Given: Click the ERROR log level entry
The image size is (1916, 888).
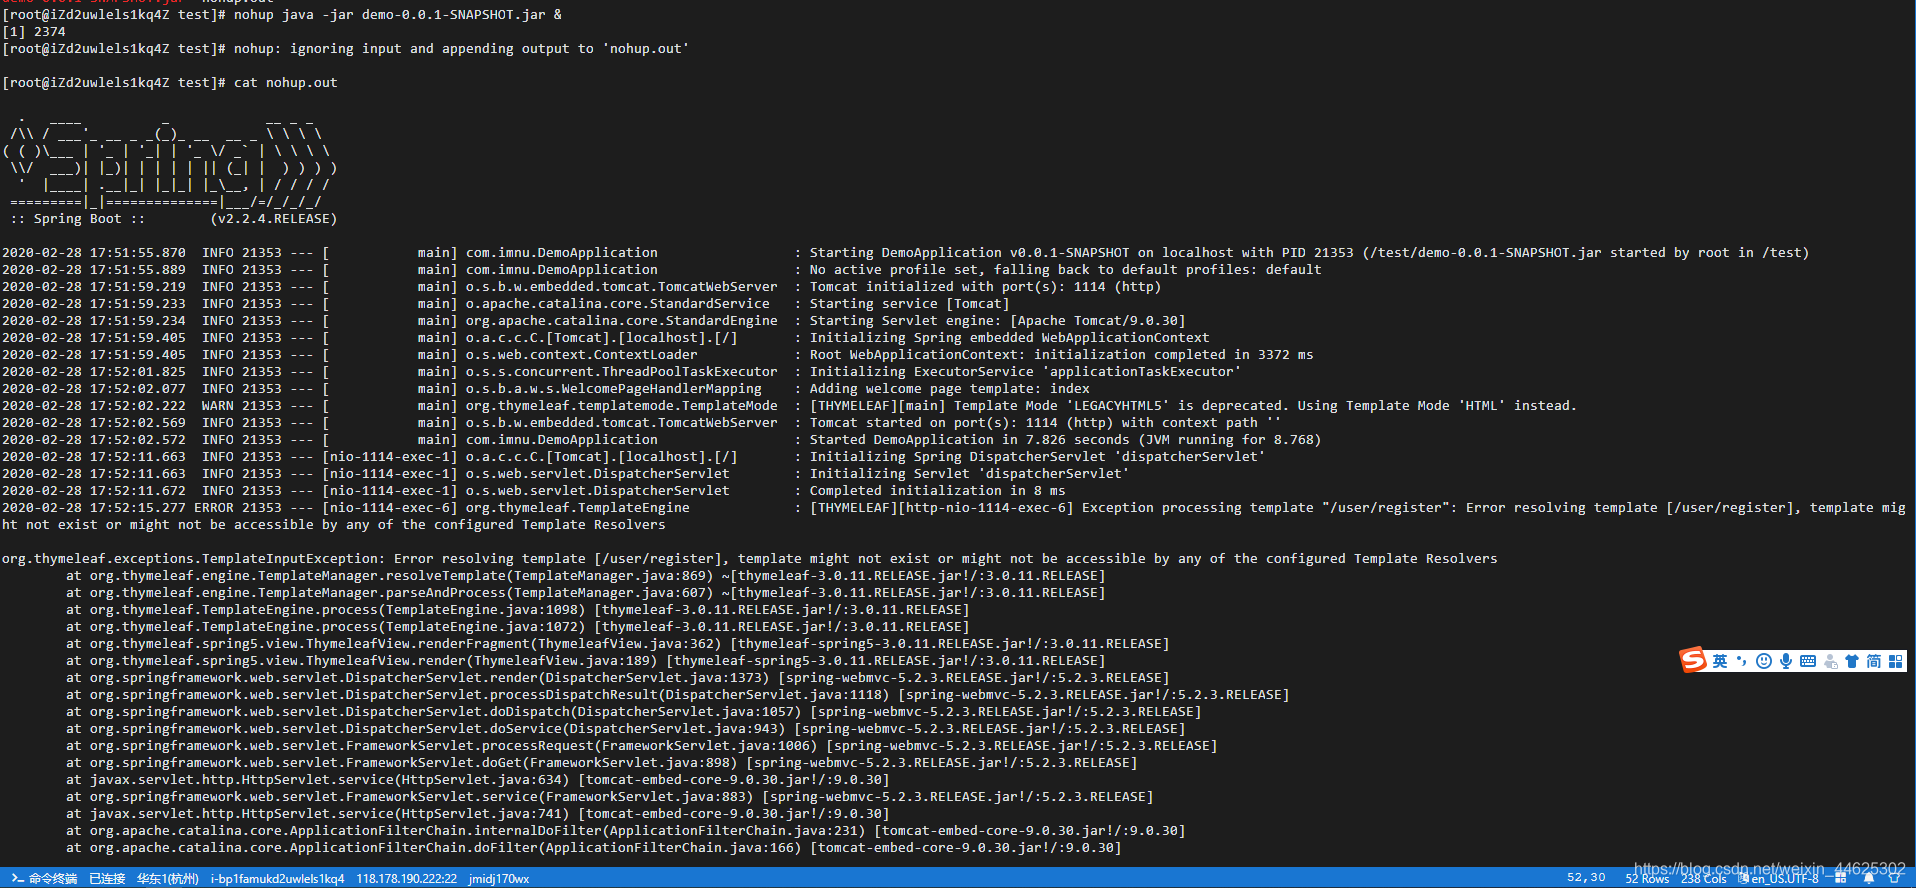Looking at the screenshot, I should point(214,508).
